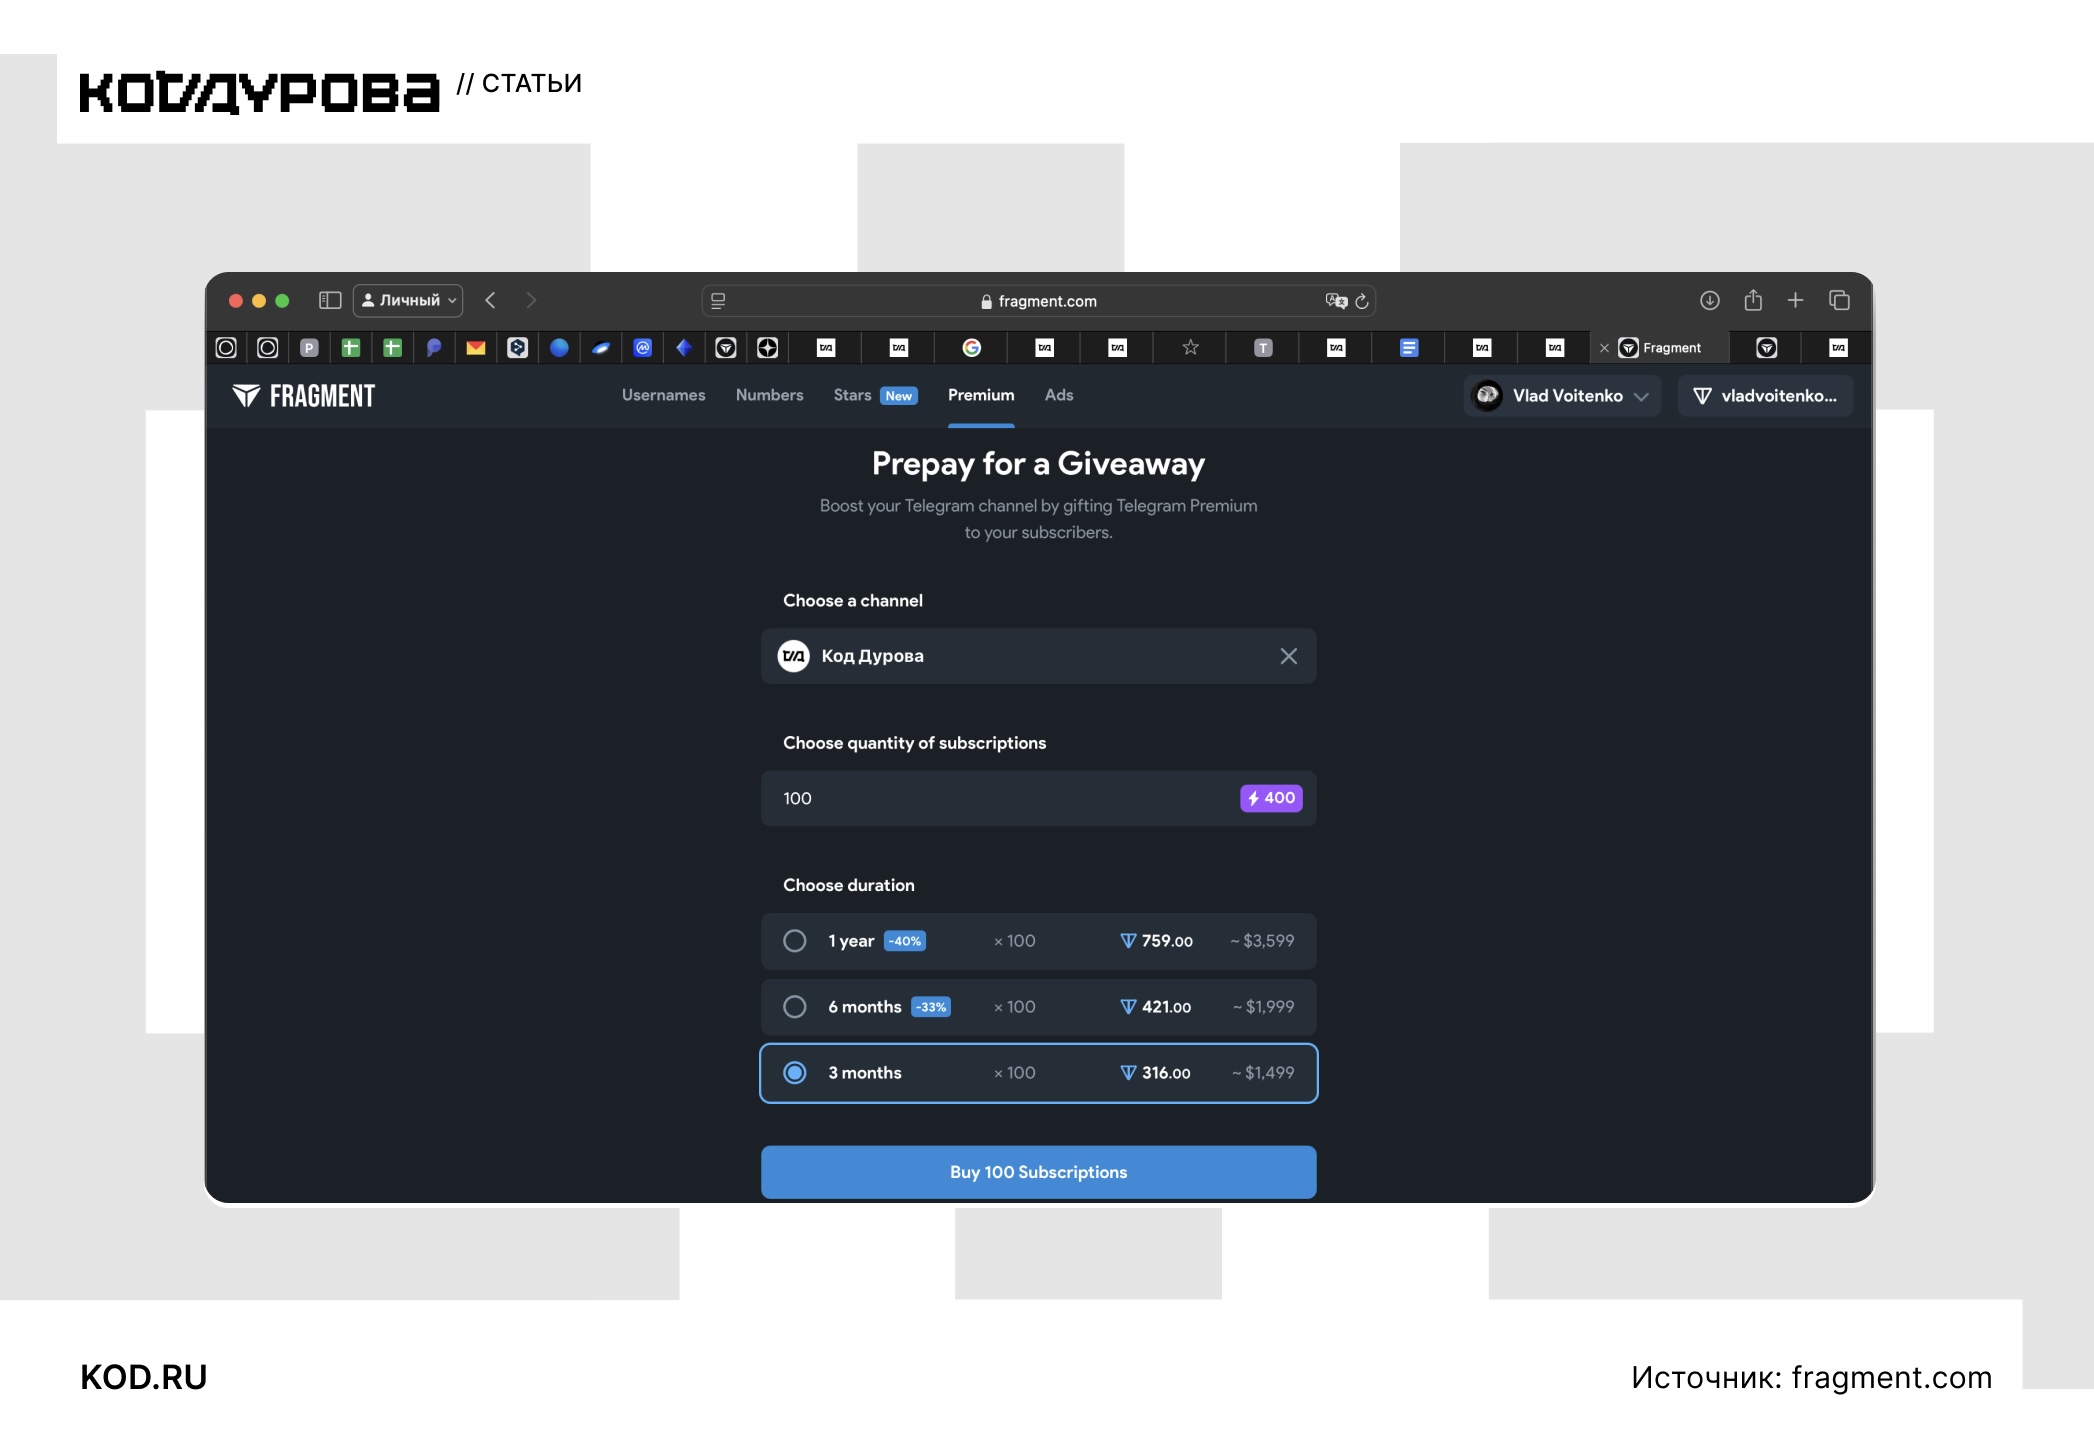Click the translate page icon
This screenshot has height=1435, width=2094.
point(1336,301)
